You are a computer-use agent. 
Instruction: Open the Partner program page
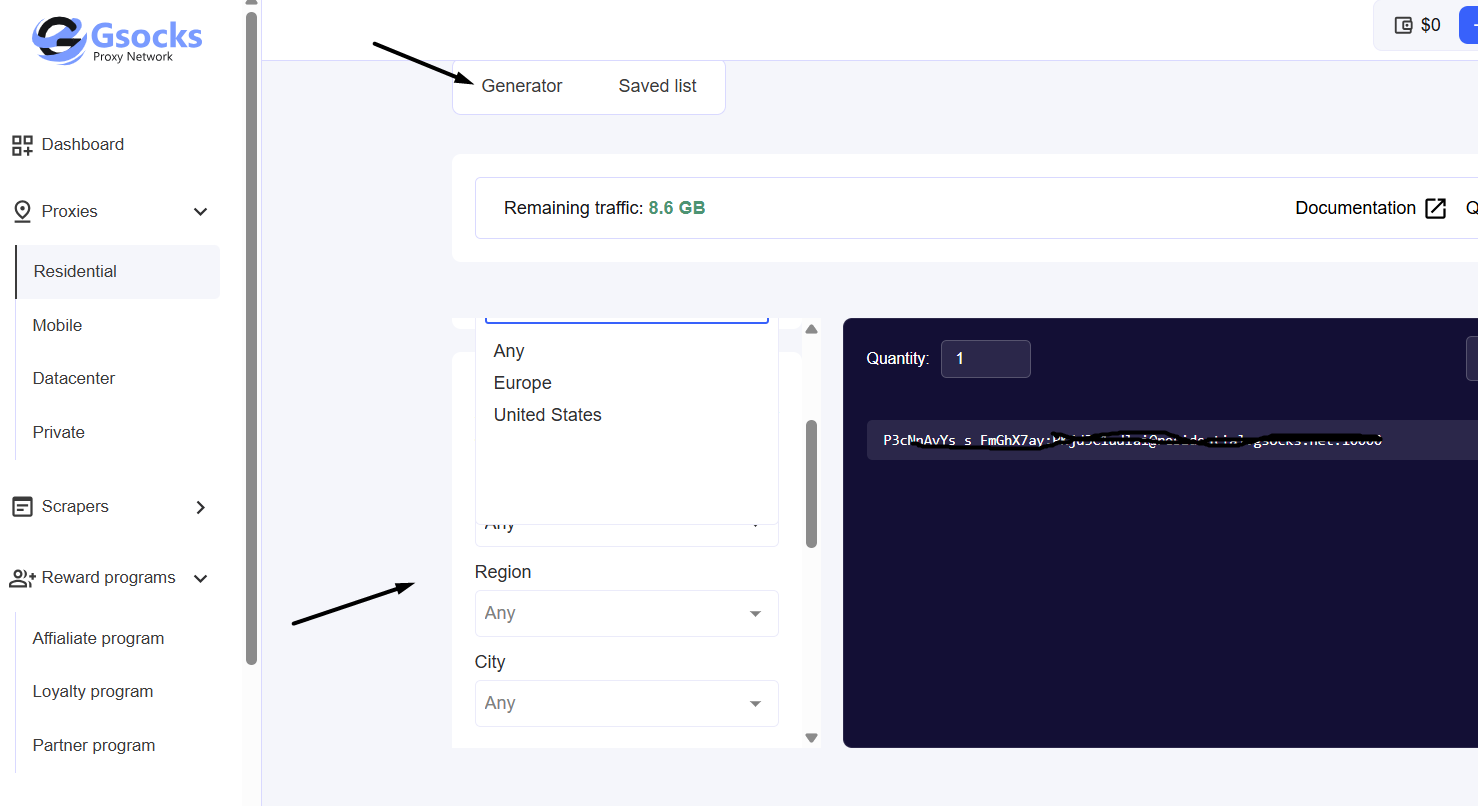pyautogui.click(x=94, y=746)
